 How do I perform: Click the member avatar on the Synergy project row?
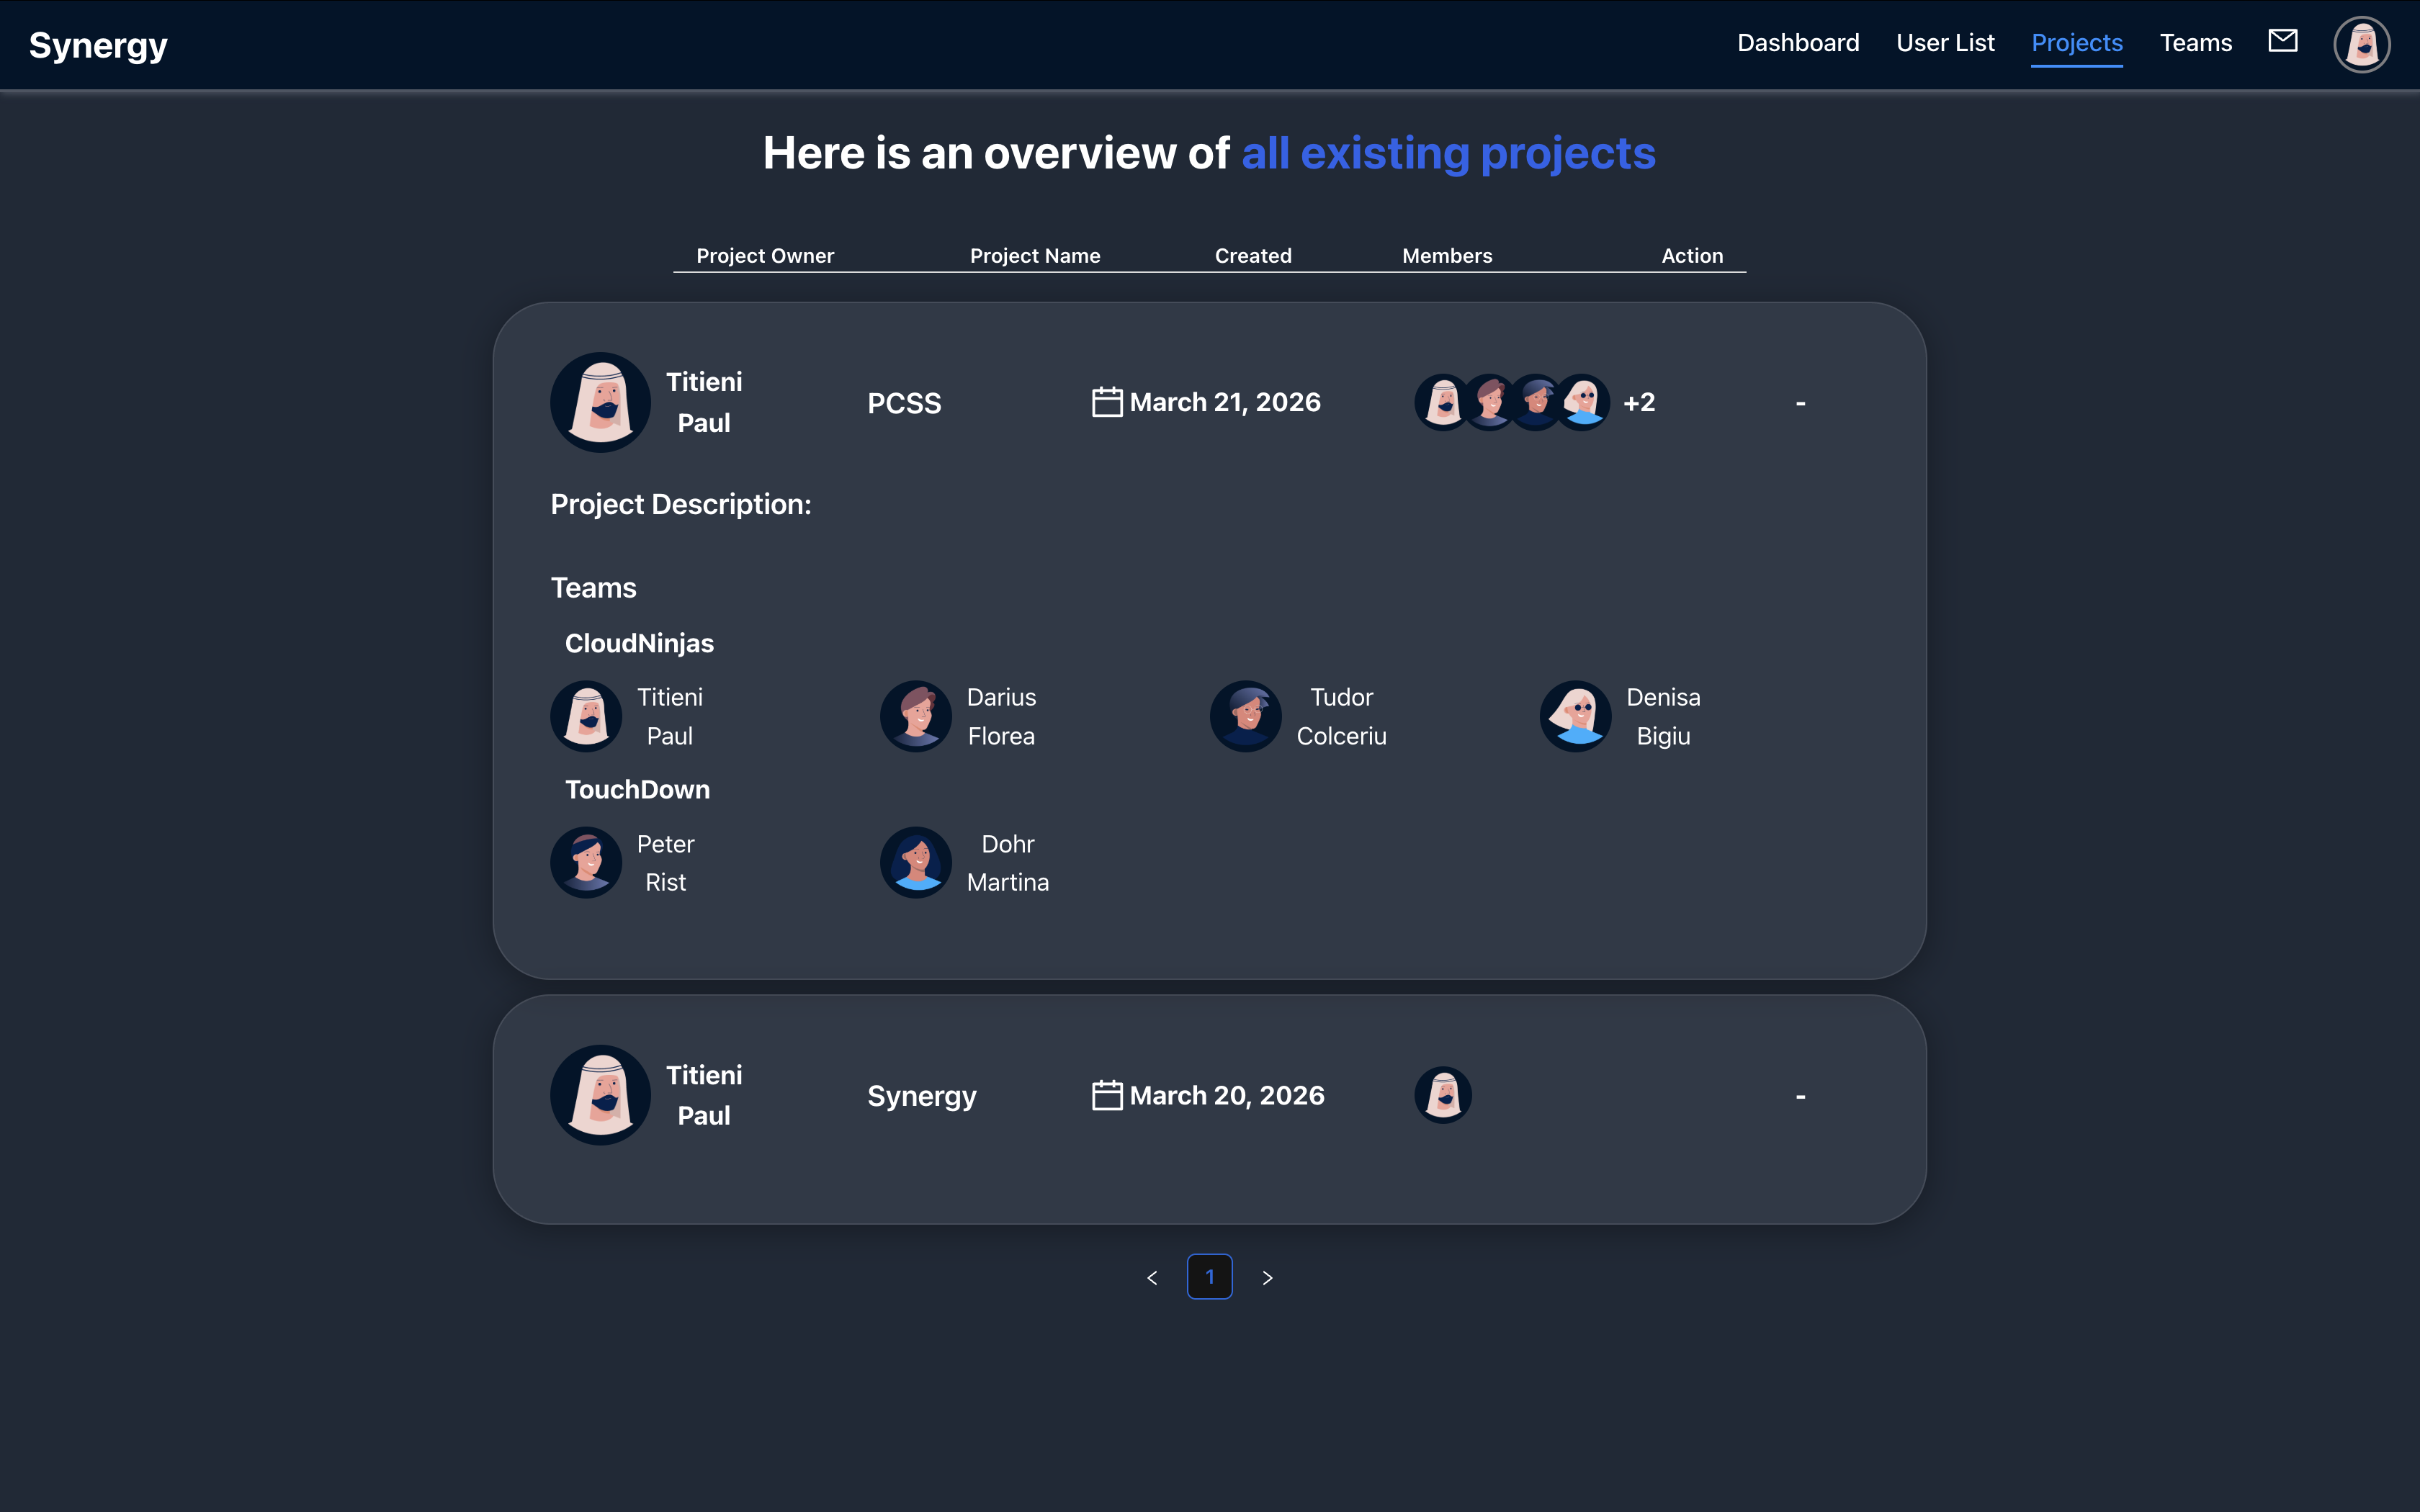[1443, 1094]
